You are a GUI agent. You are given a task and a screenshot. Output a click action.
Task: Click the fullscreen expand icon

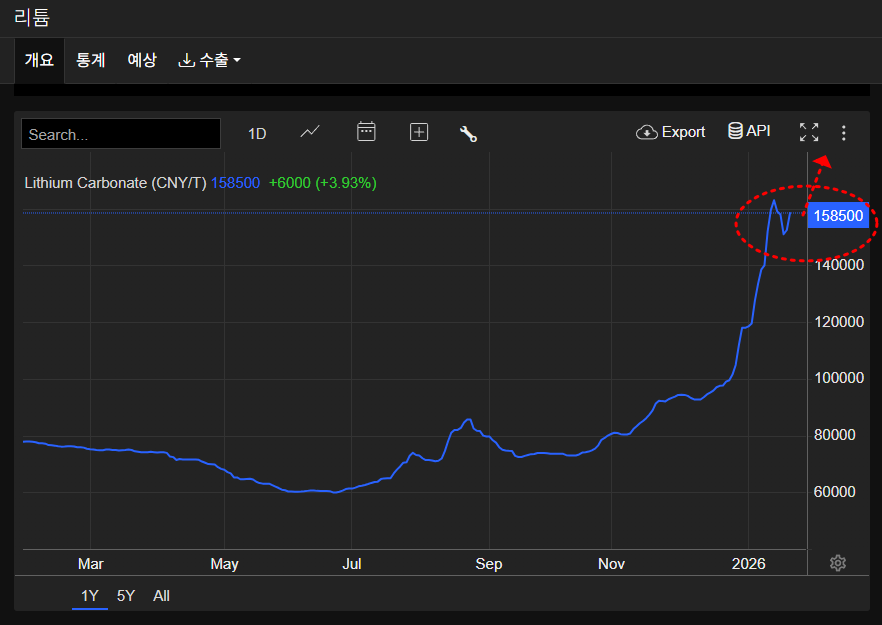(x=809, y=132)
